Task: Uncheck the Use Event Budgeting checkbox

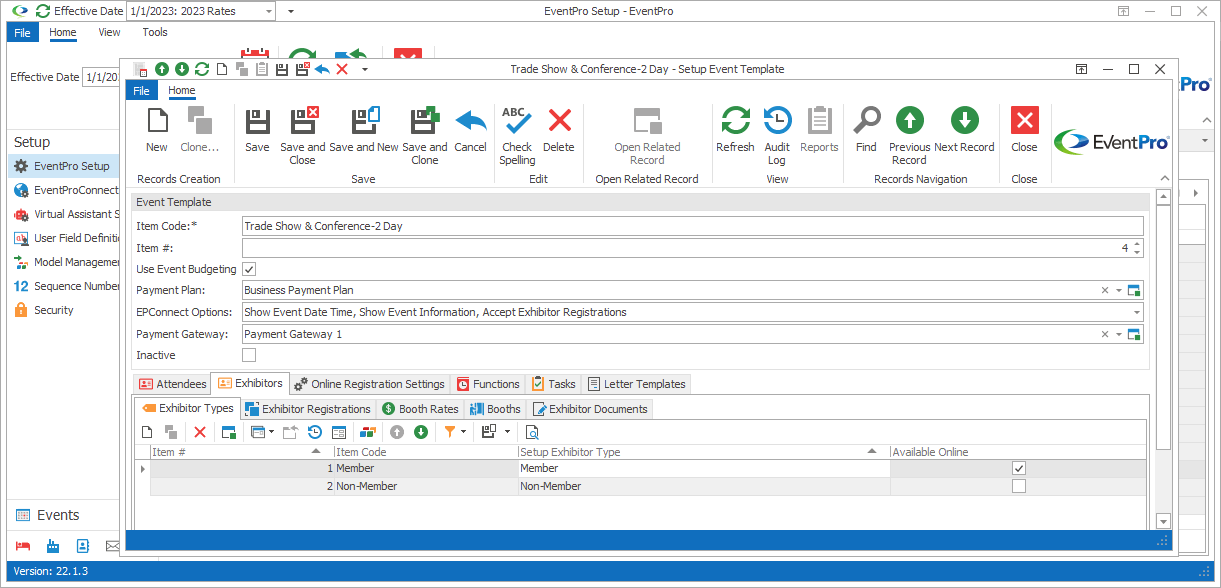Action: click(x=249, y=269)
